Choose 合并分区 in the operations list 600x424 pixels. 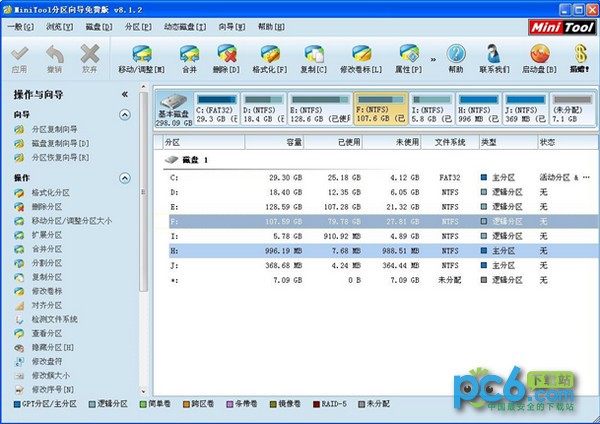47,249
